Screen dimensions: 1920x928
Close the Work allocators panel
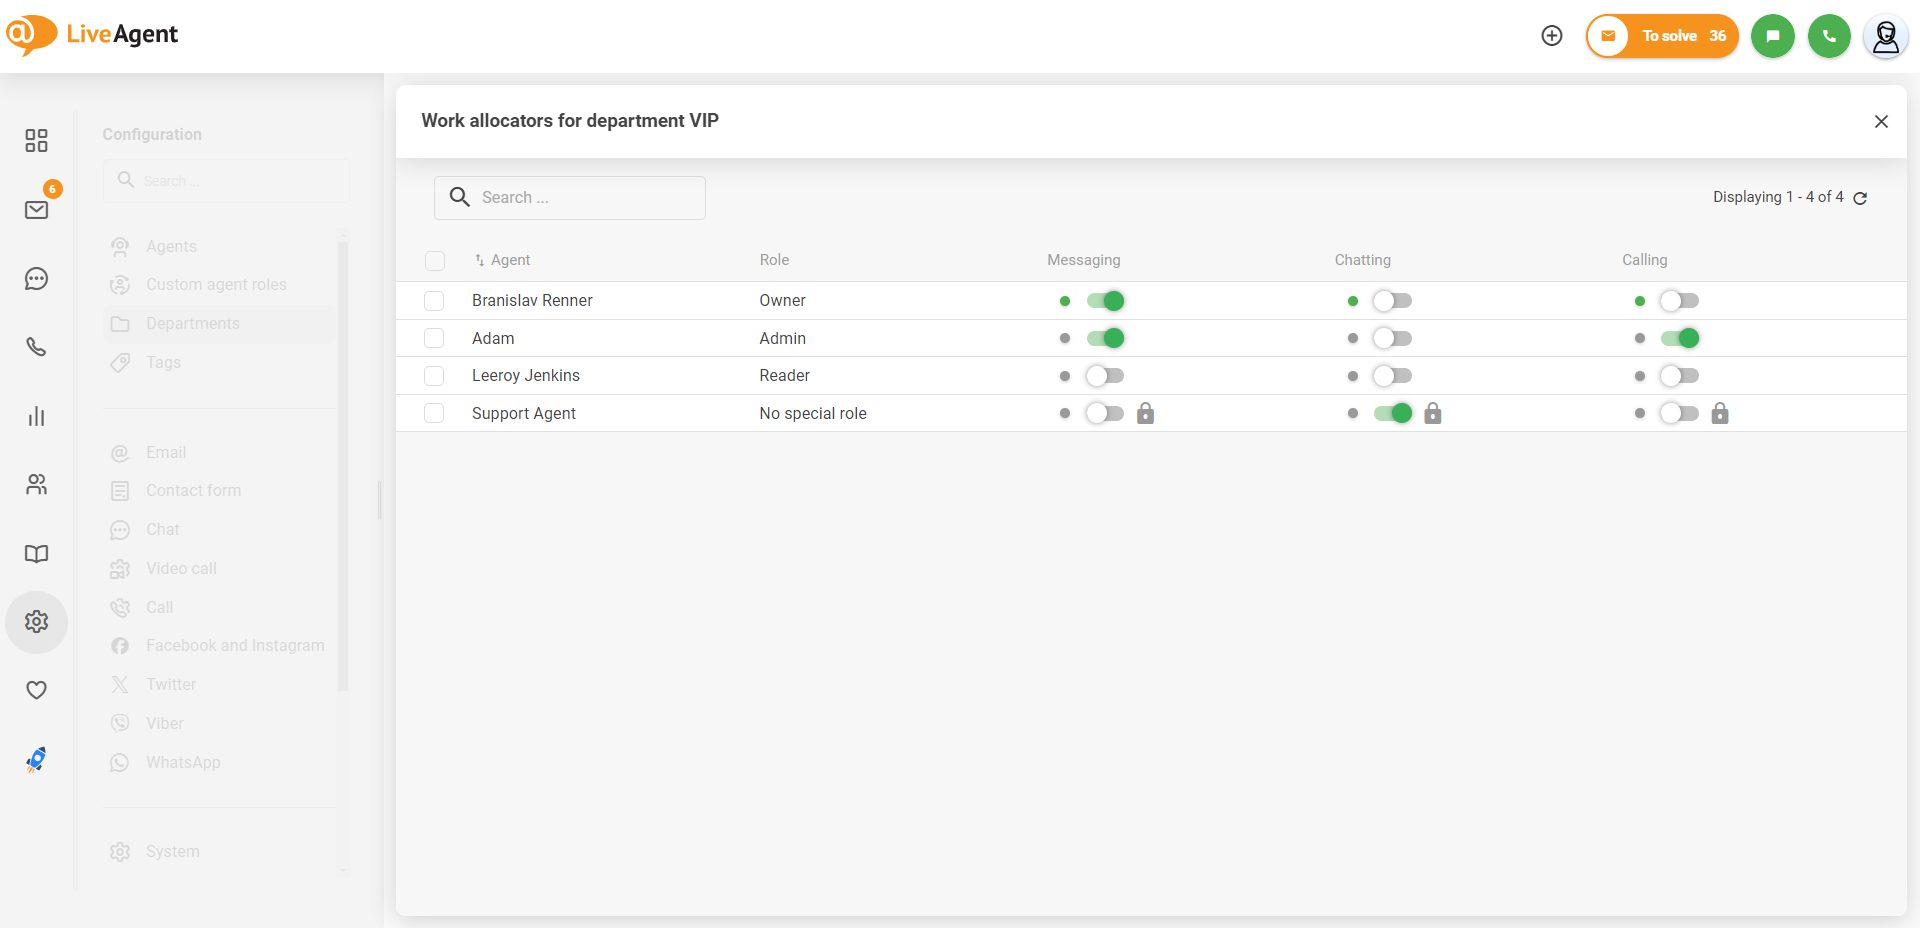pyautogui.click(x=1881, y=121)
